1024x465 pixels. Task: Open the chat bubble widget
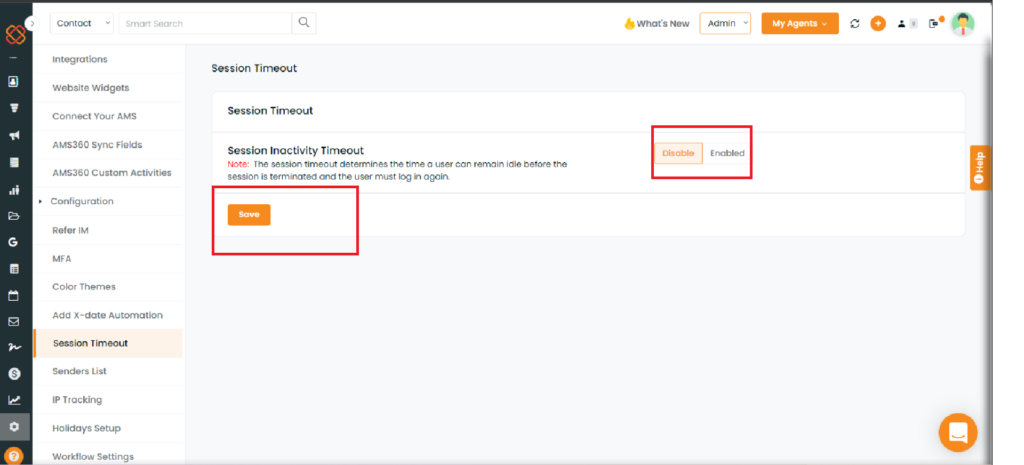tap(957, 432)
